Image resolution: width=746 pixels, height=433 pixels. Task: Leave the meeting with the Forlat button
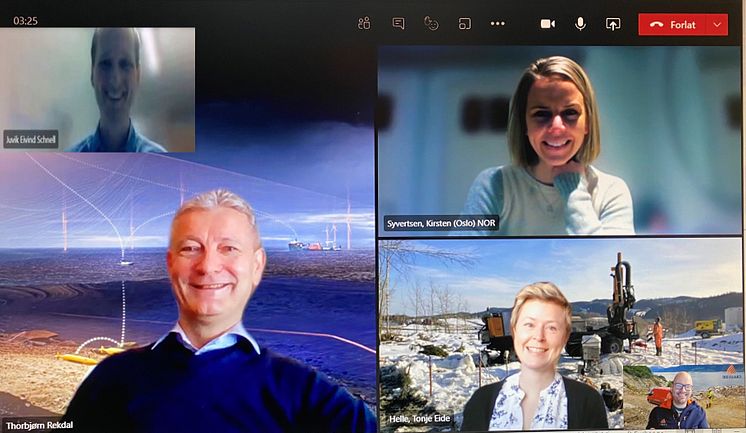coord(672,24)
